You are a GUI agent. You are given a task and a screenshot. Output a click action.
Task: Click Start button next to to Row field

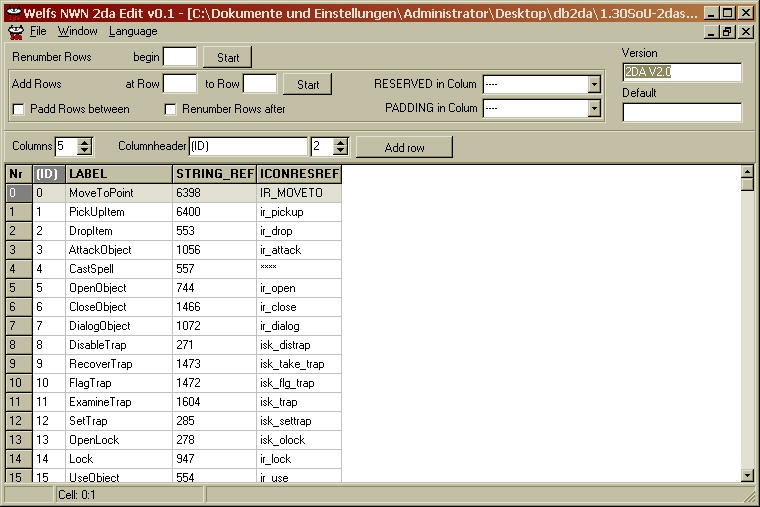tap(308, 84)
